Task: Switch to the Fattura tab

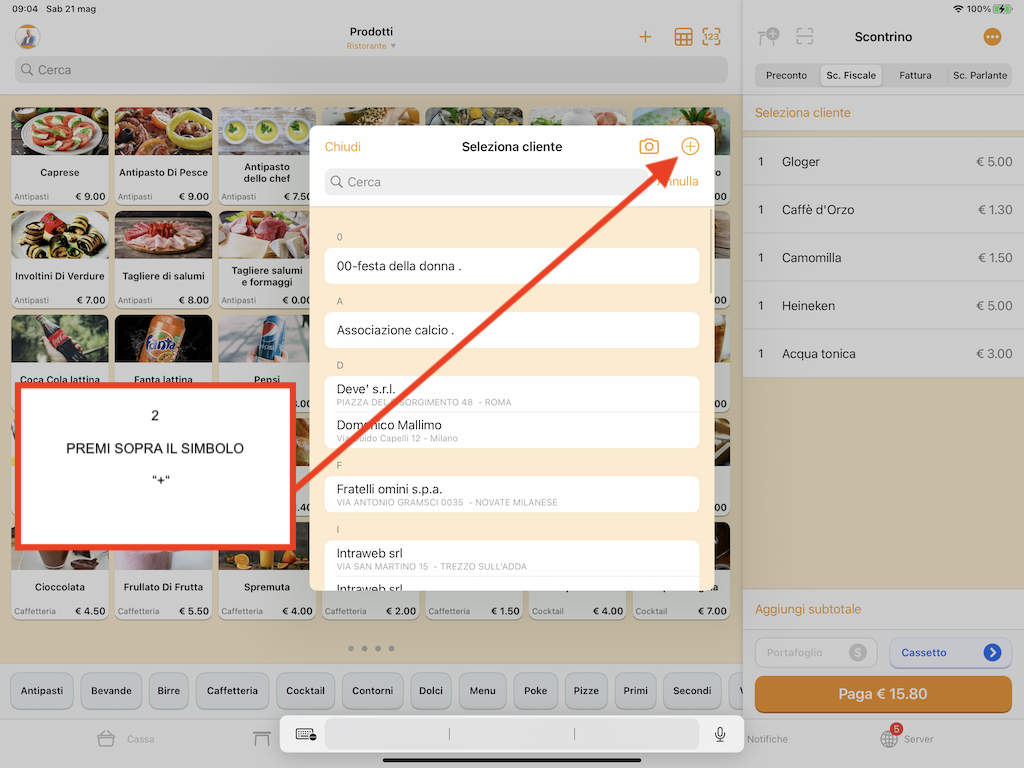Action: pos(915,75)
